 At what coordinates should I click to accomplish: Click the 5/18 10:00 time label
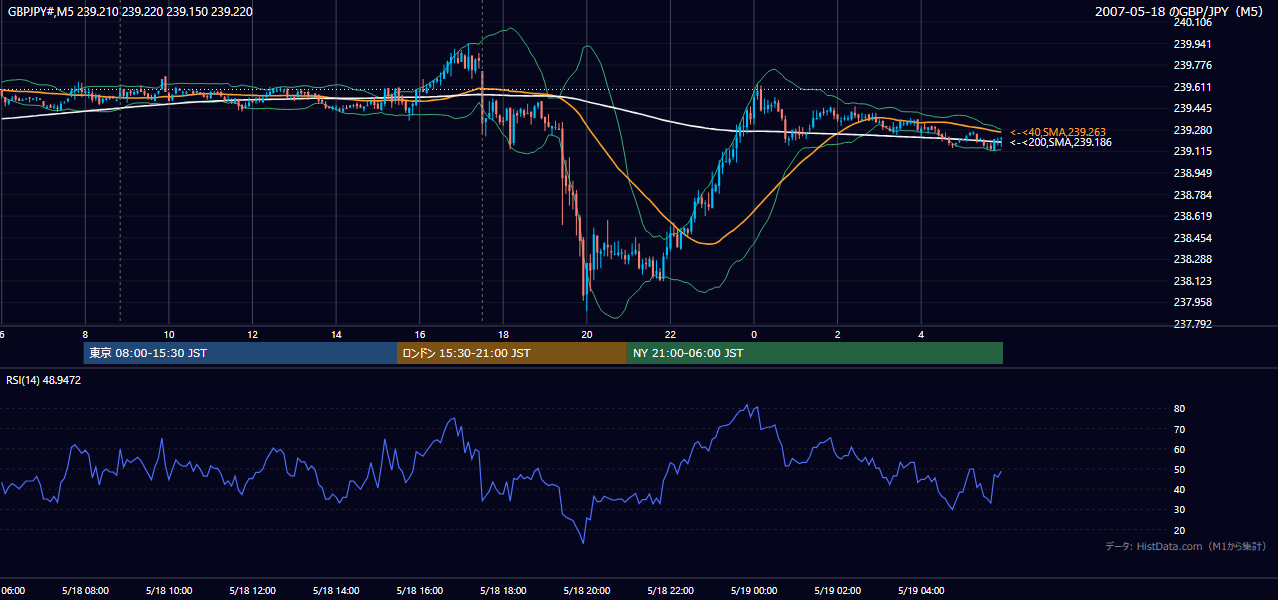pos(168,591)
